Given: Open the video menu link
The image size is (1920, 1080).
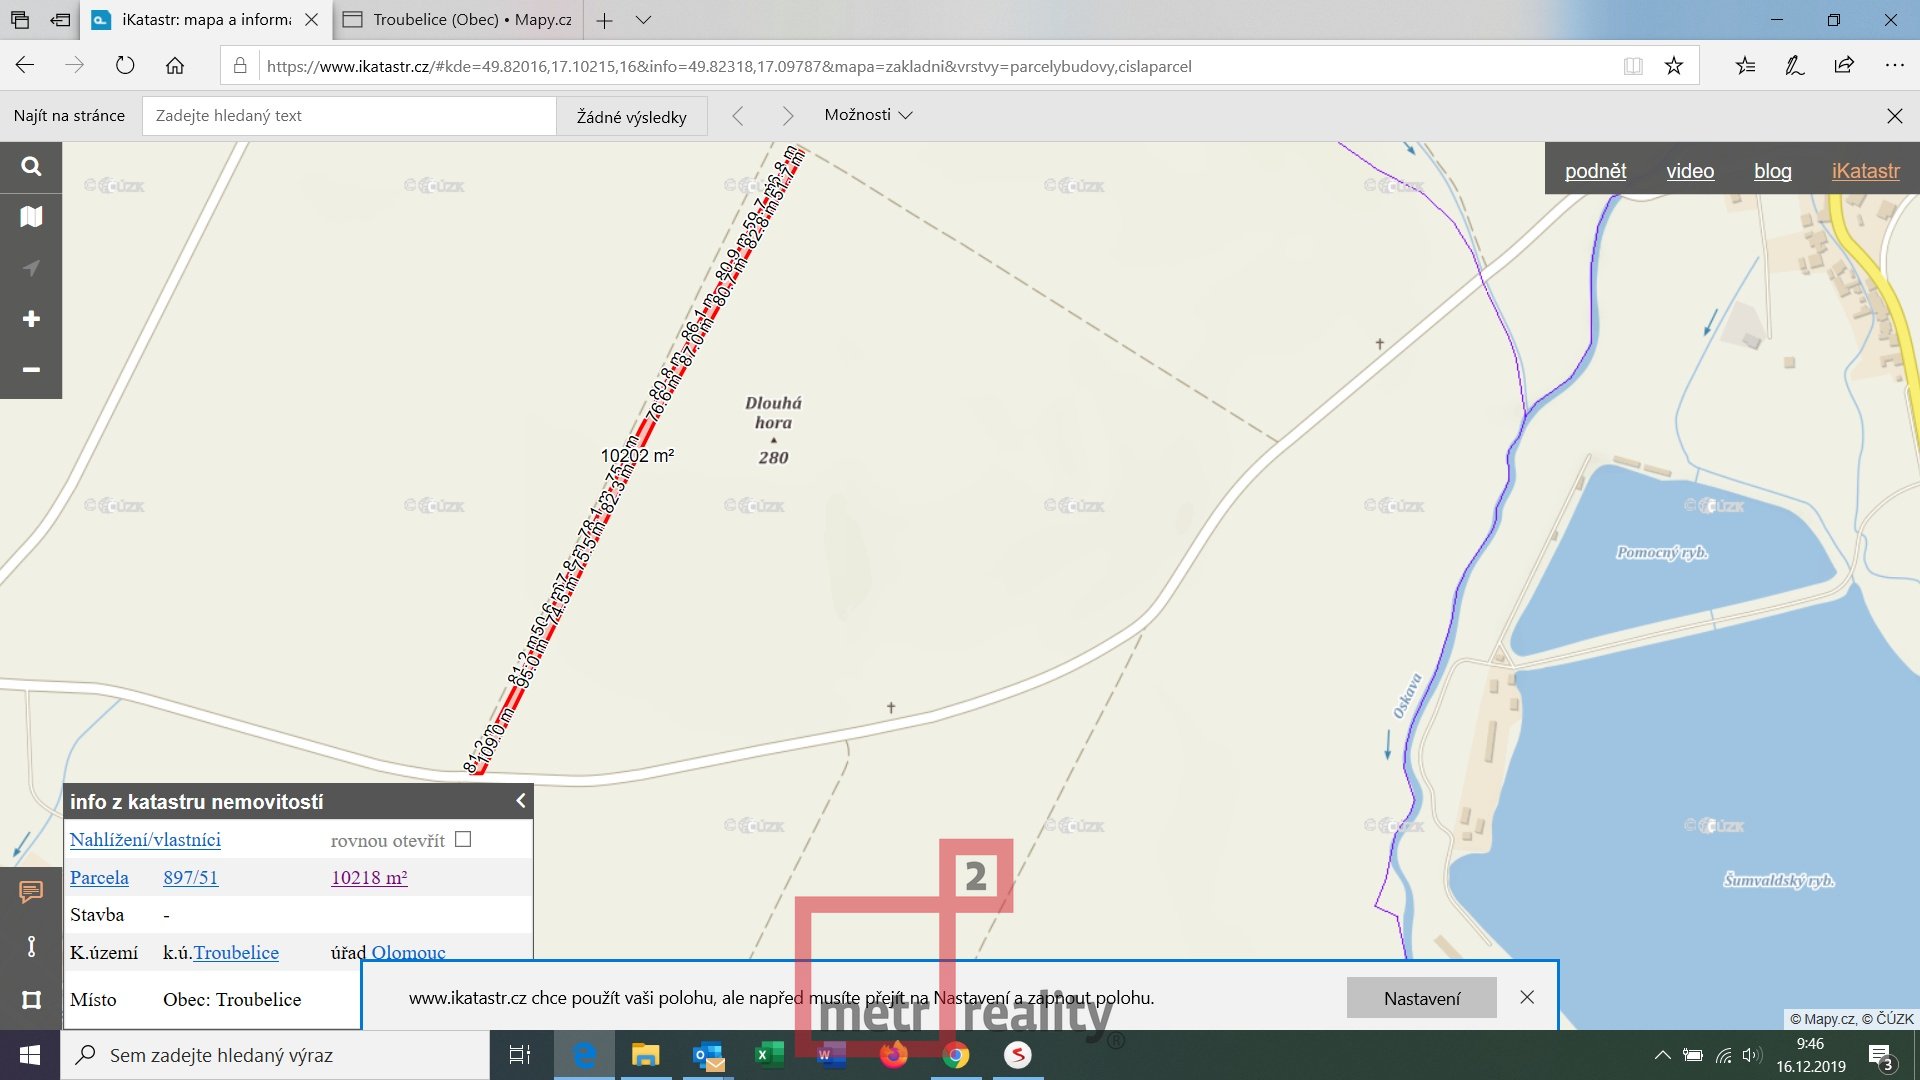Looking at the screenshot, I should 1690,171.
